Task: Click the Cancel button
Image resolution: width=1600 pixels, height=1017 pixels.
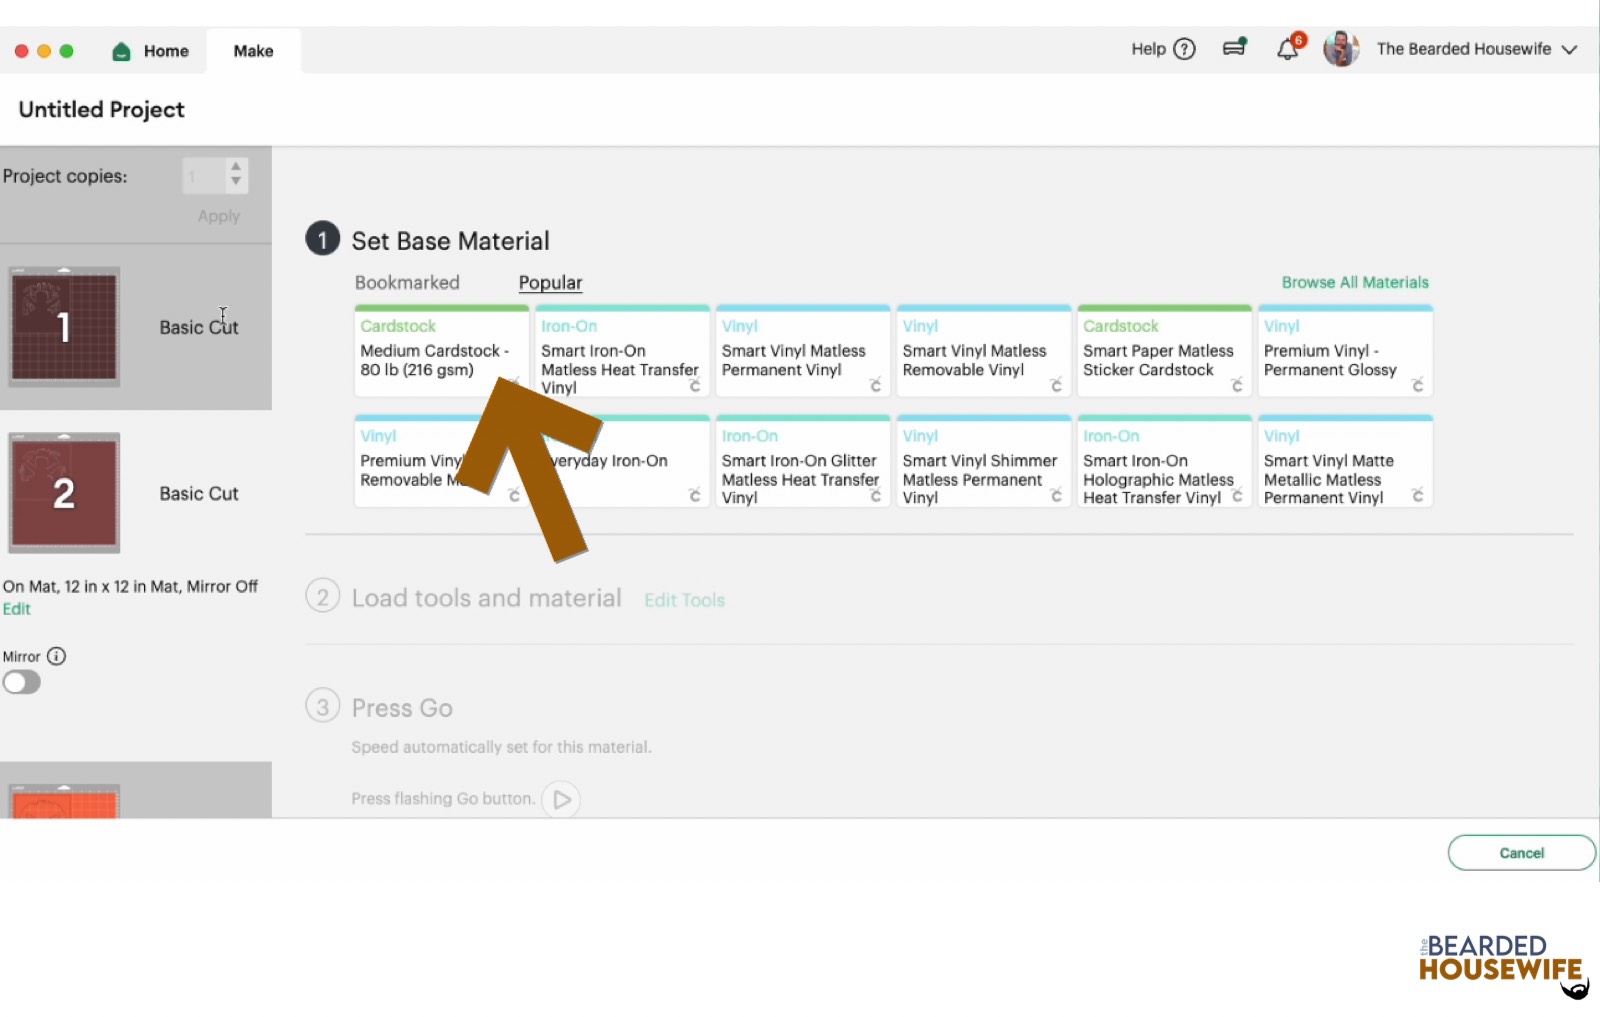Action: (1521, 852)
